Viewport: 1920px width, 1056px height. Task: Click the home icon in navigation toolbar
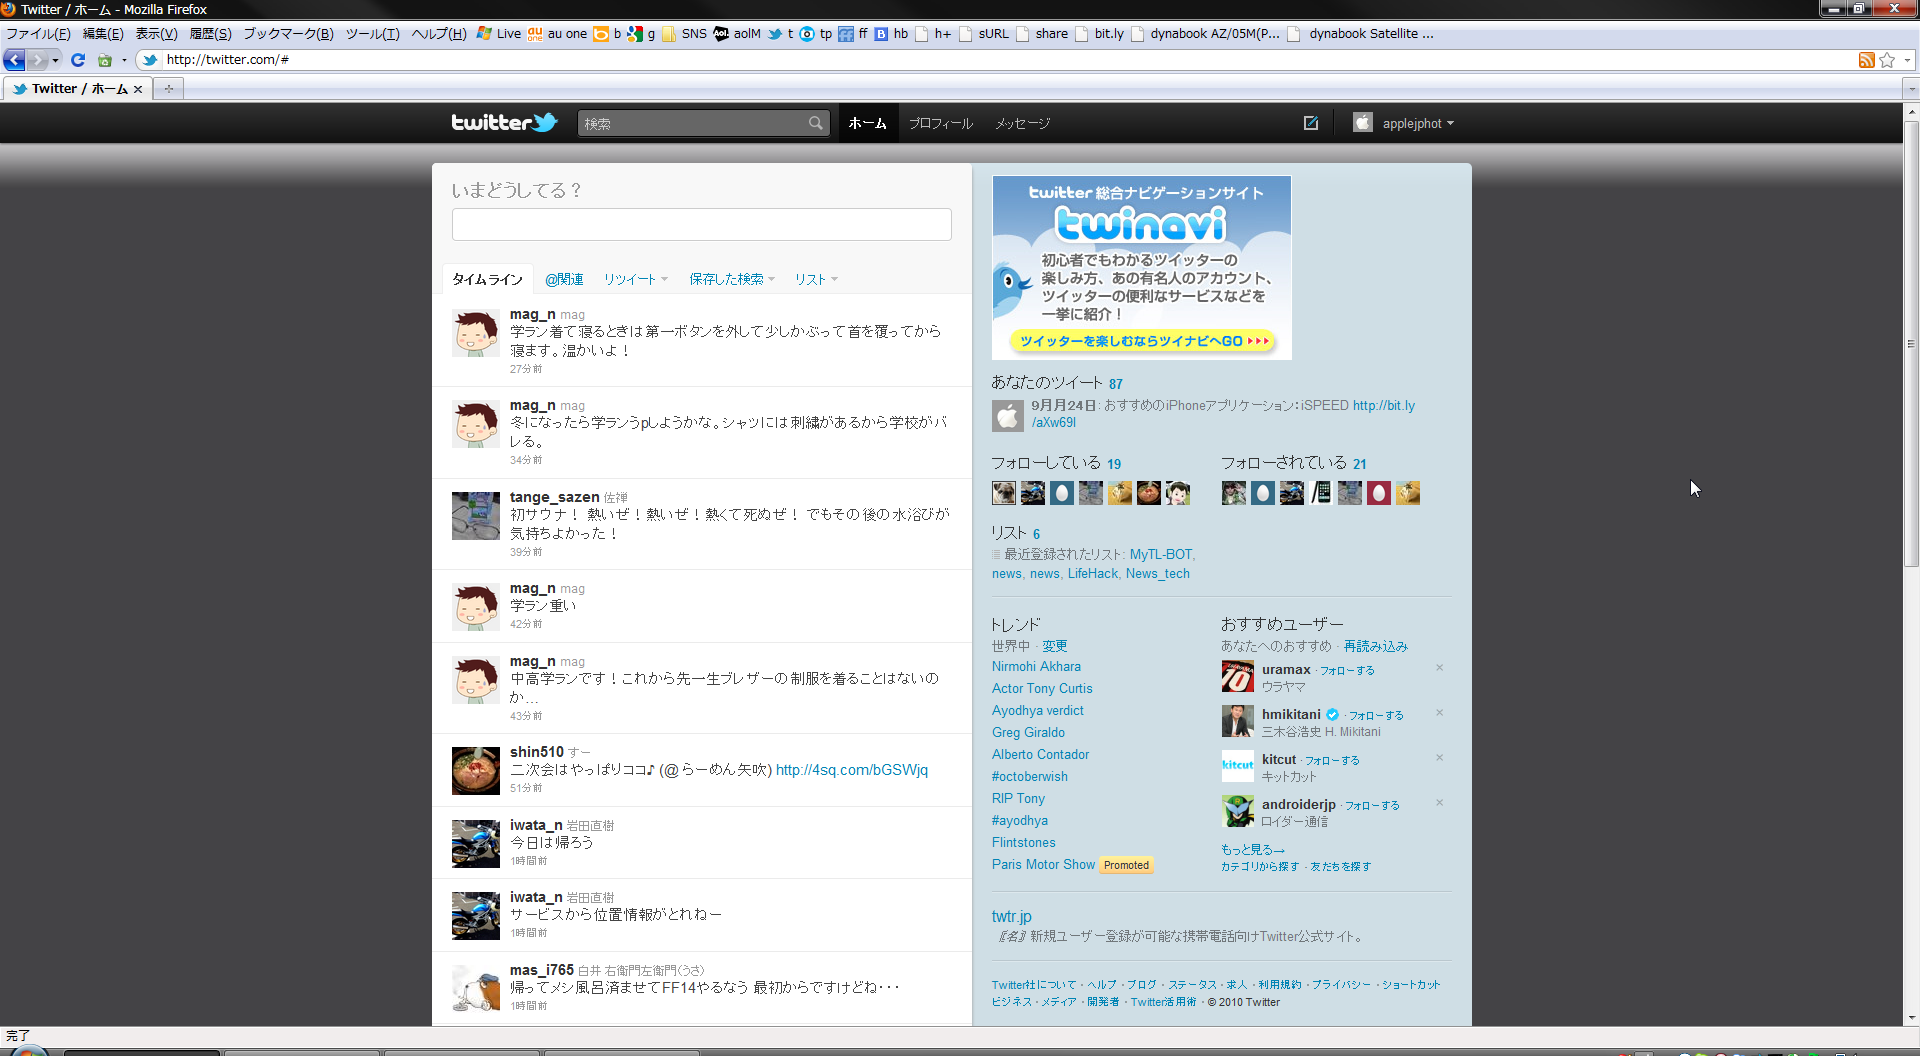104,60
